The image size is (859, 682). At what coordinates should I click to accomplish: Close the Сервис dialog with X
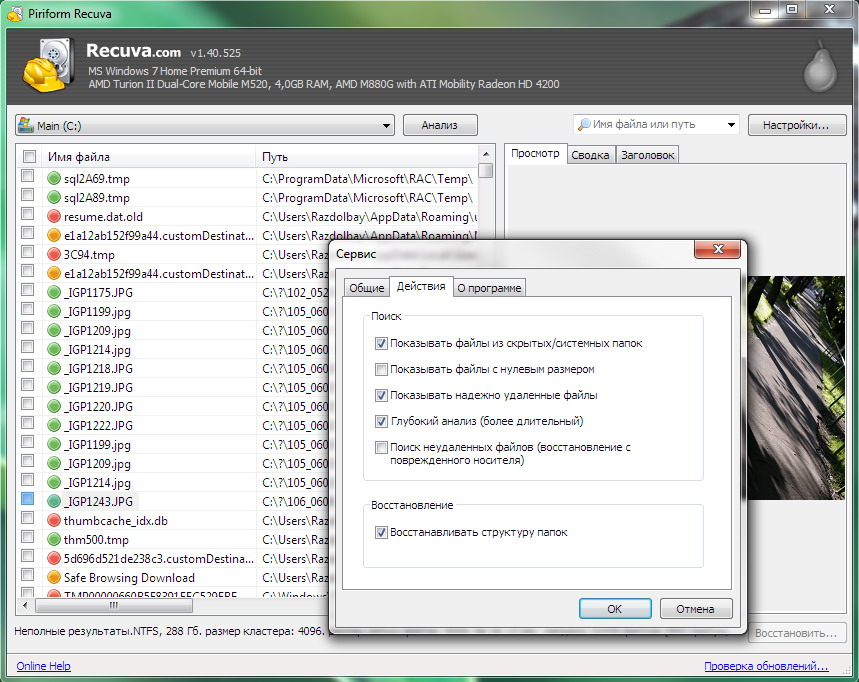point(717,249)
